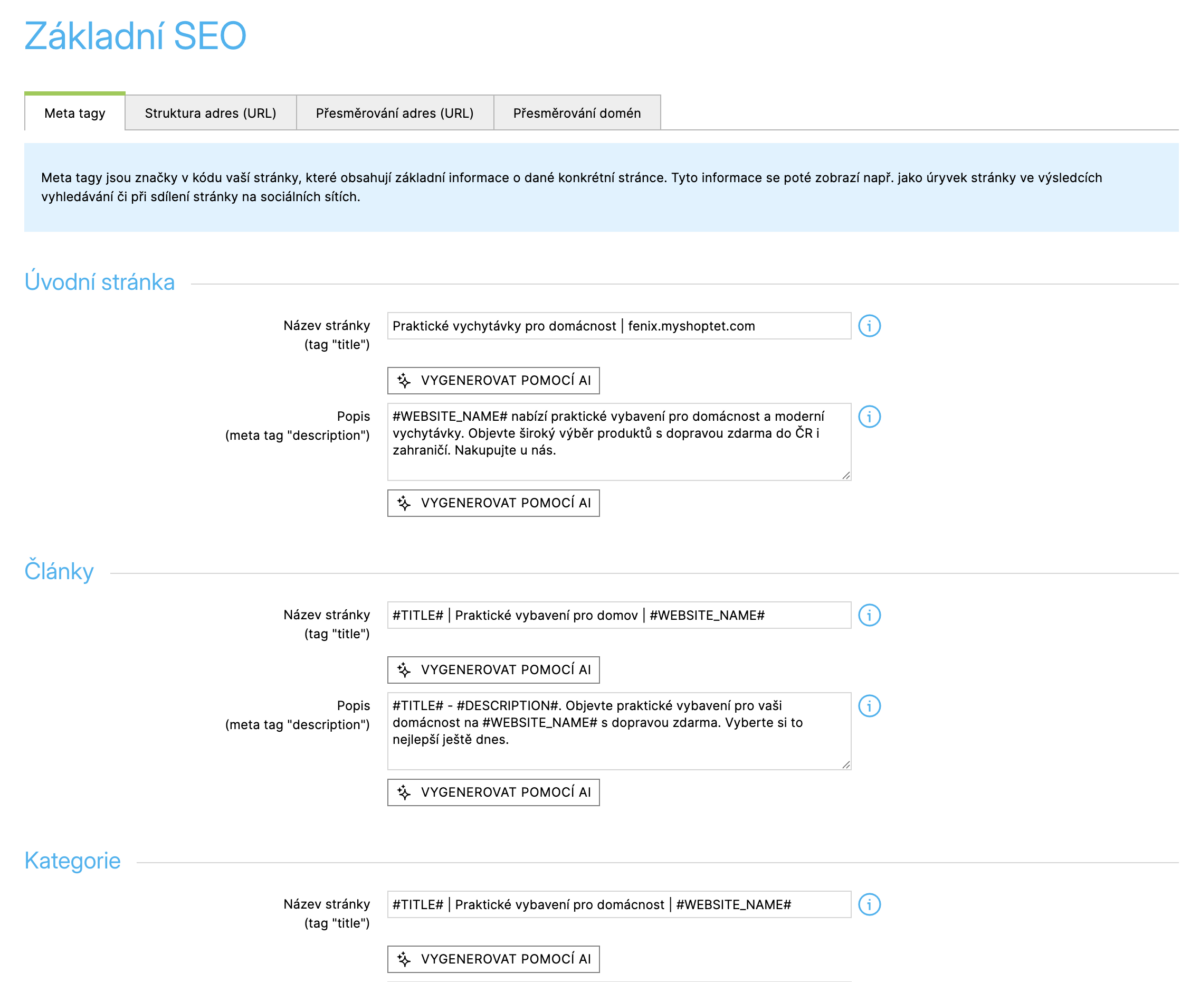The image size is (1200, 982).
Task: Click sparkle icon in Články title AI button
Action: tap(404, 670)
